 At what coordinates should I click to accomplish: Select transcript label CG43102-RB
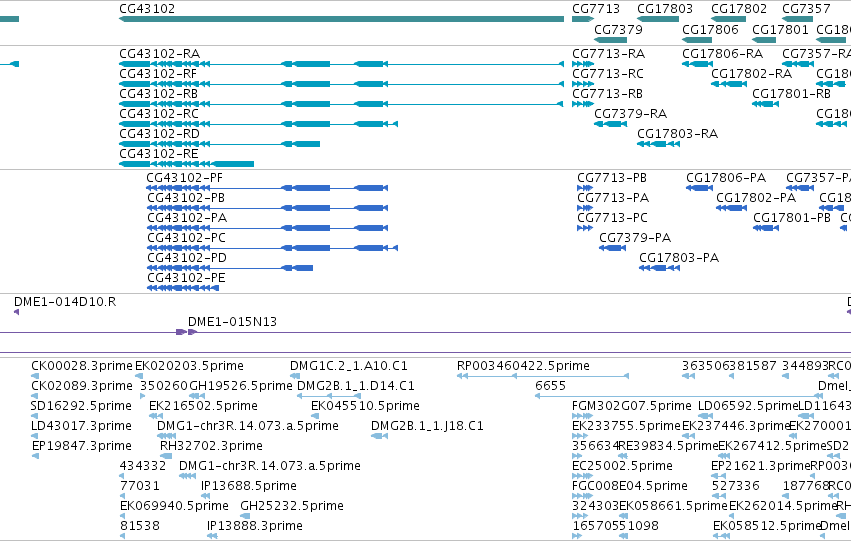158,94
